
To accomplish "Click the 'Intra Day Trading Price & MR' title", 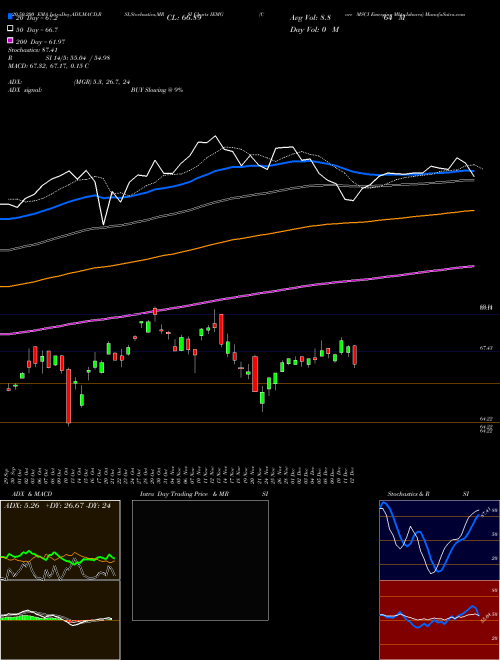I will (184, 494).
